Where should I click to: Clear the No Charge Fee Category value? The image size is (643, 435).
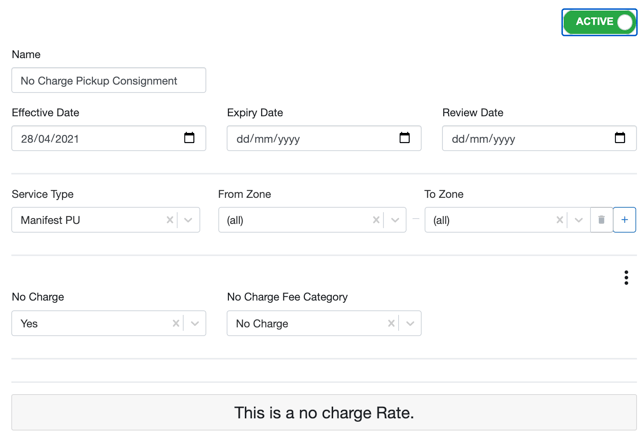[x=391, y=324]
